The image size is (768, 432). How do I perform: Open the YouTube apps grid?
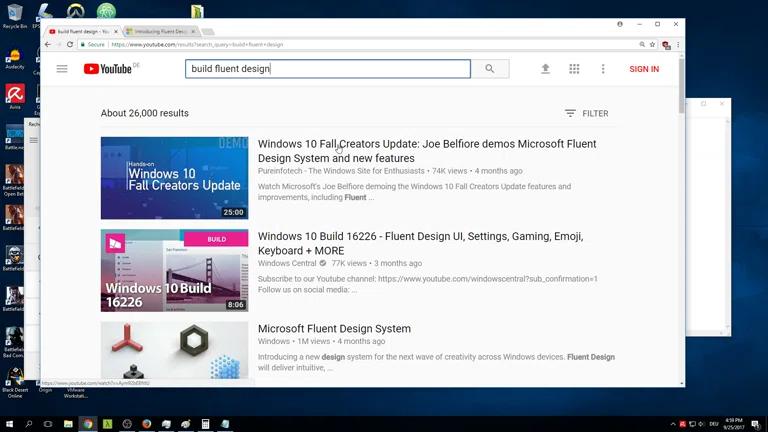point(574,69)
